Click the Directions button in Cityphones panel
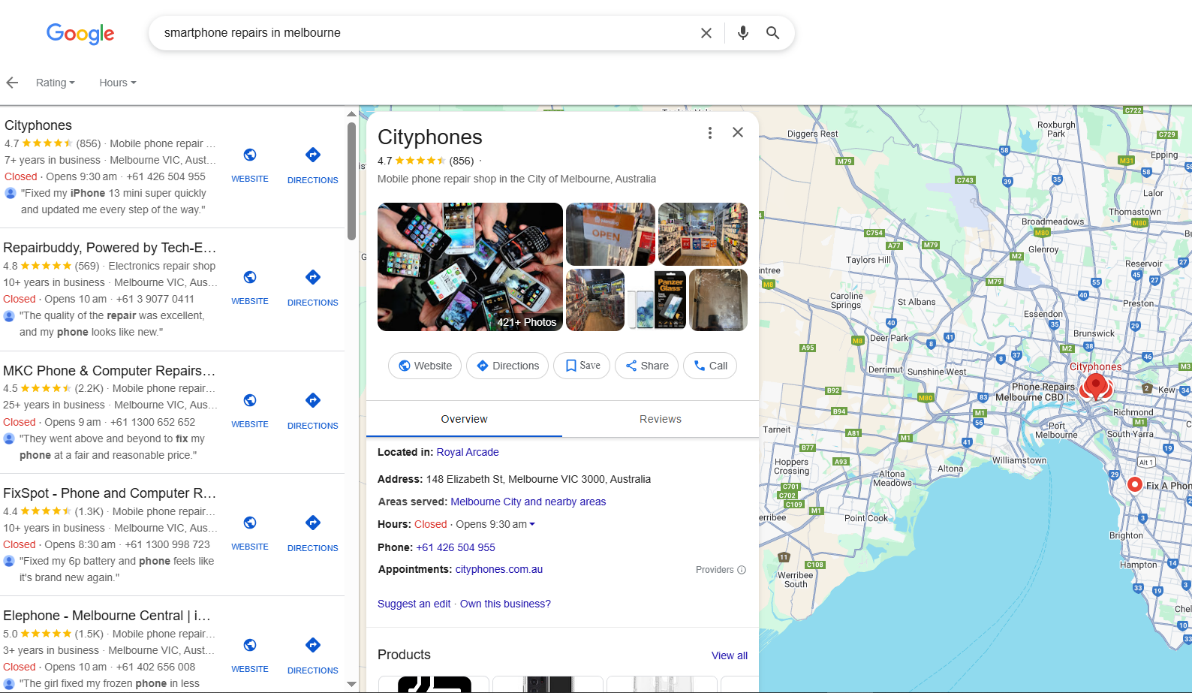The height and width of the screenshot is (693, 1192). (507, 365)
